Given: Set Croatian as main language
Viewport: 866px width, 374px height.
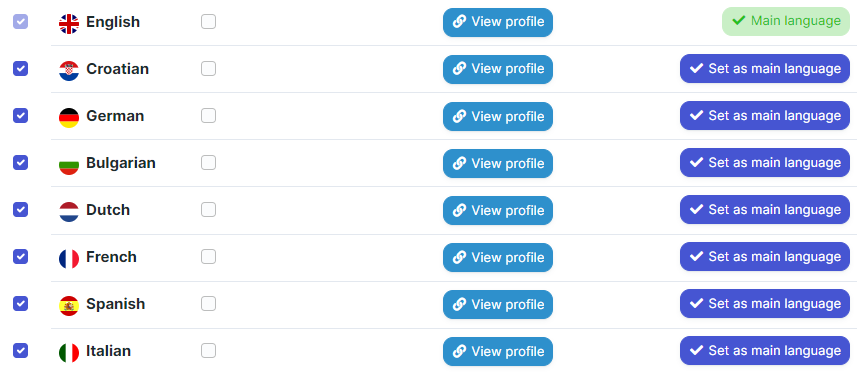Looking at the screenshot, I should tap(764, 69).
